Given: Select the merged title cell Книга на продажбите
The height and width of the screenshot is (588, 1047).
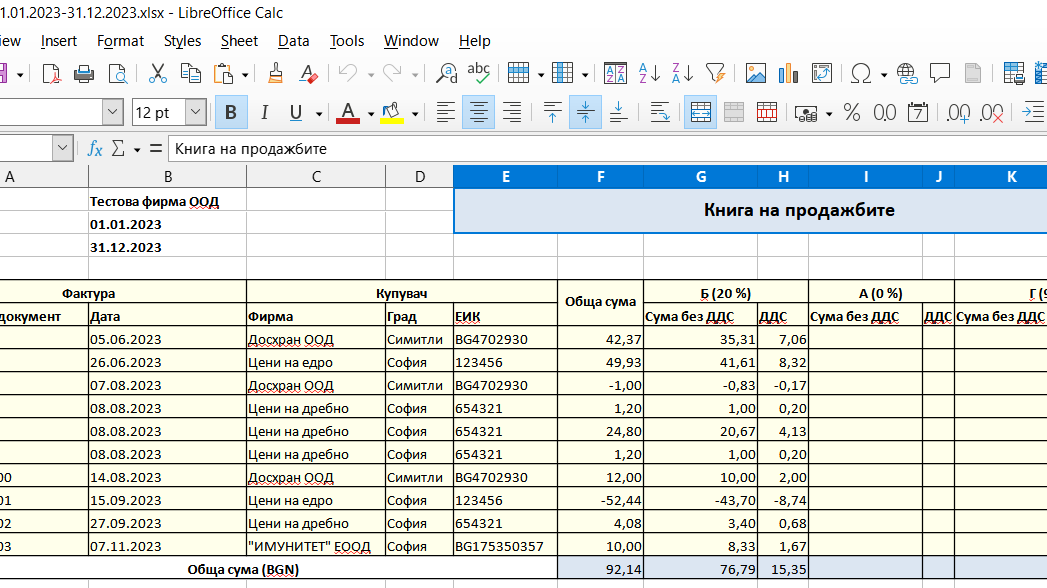Looking at the screenshot, I should 751,210.
